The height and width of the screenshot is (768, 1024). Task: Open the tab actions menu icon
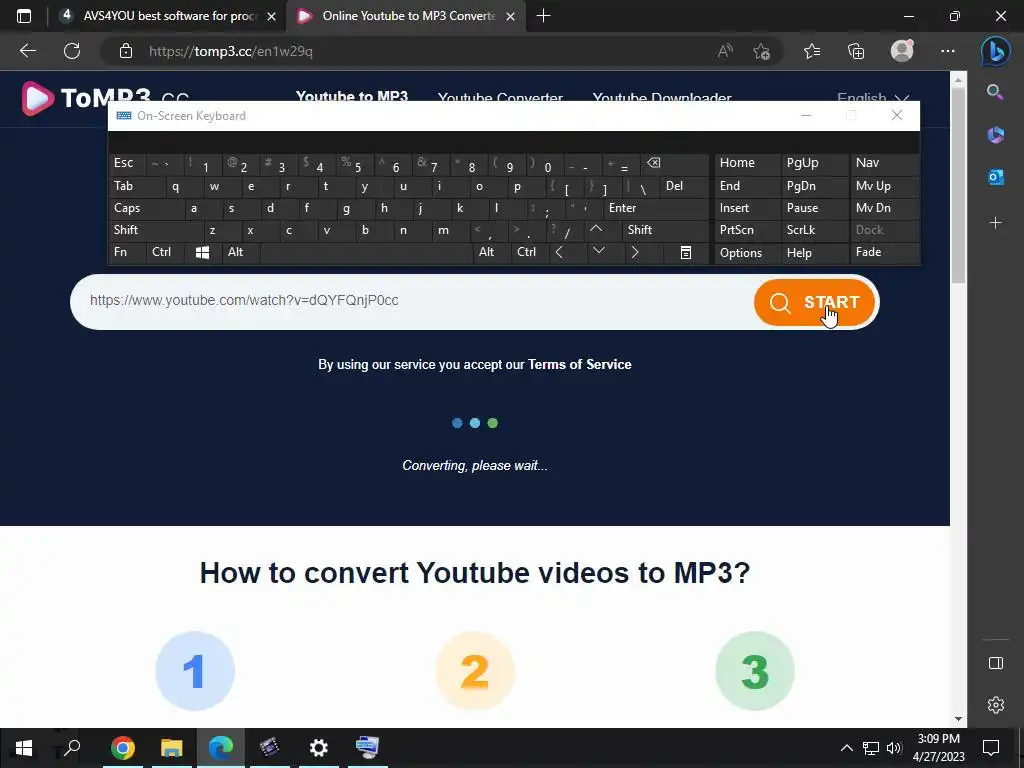click(24, 16)
